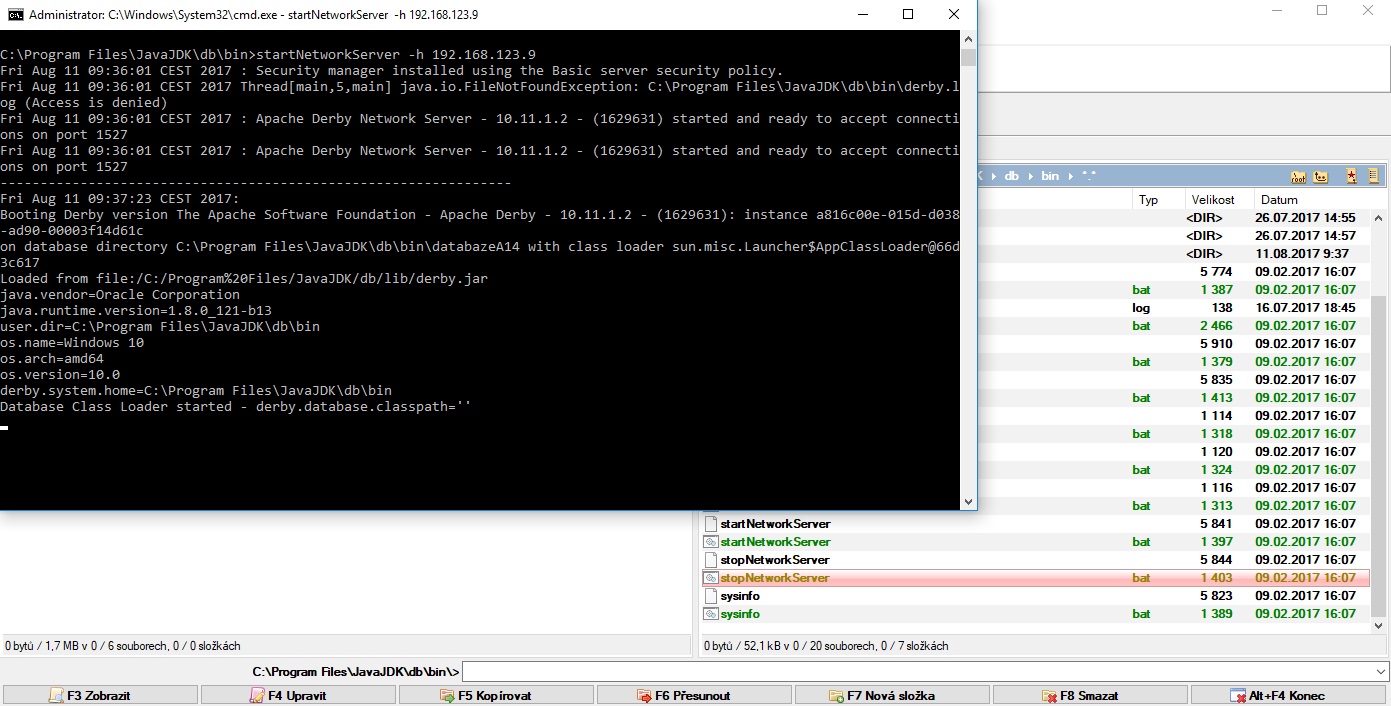Click icon of plain sysinfo file
The height and width of the screenshot is (706, 1391).
coord(711,596)
